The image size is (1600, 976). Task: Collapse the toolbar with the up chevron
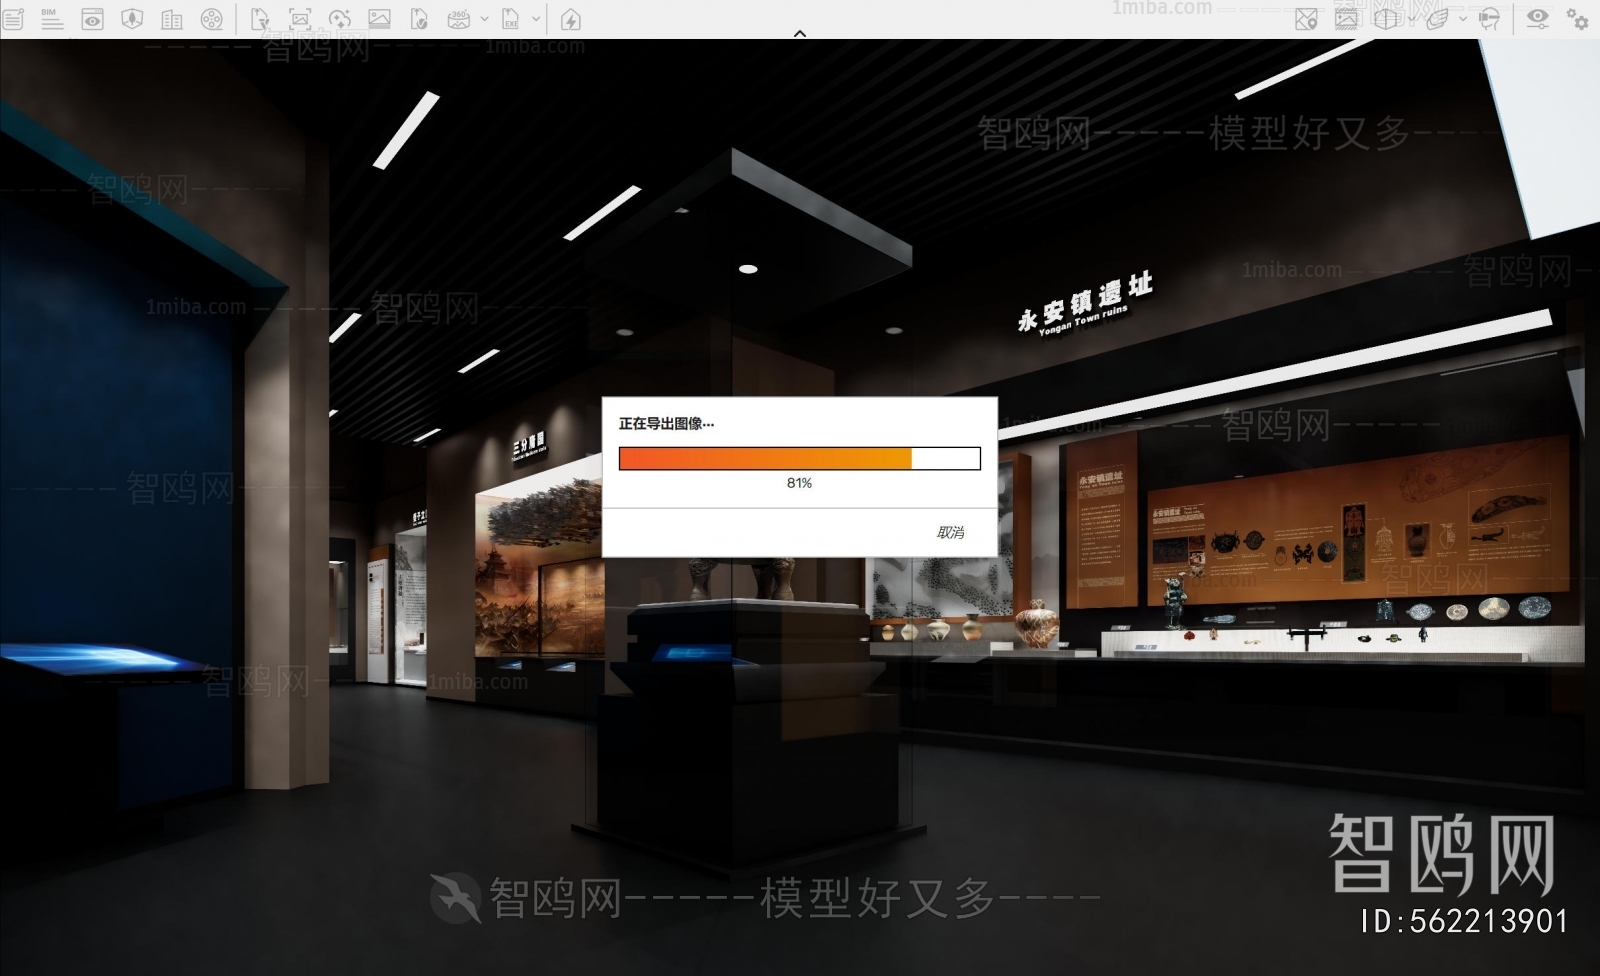799,34
